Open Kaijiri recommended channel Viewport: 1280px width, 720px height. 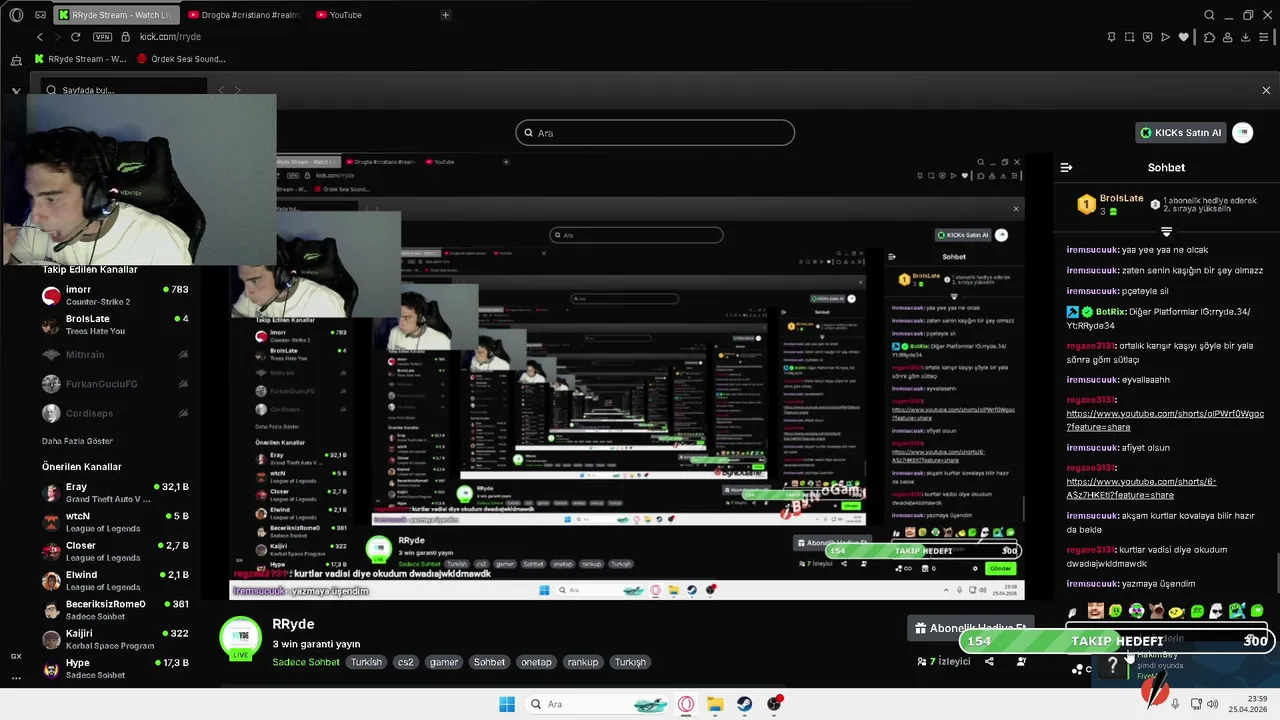point(115,639)
